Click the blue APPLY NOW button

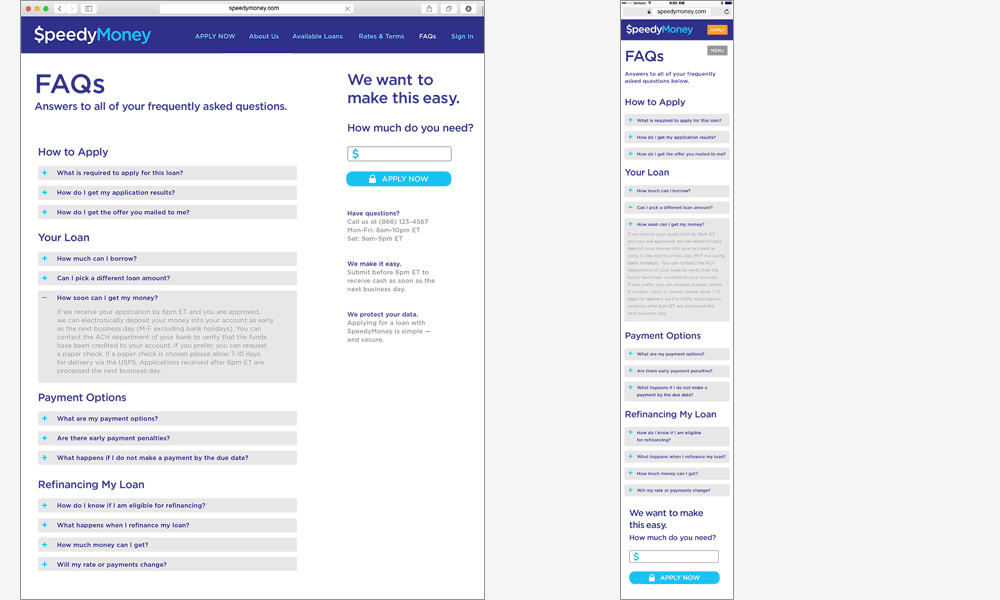[x=398, y=178]
